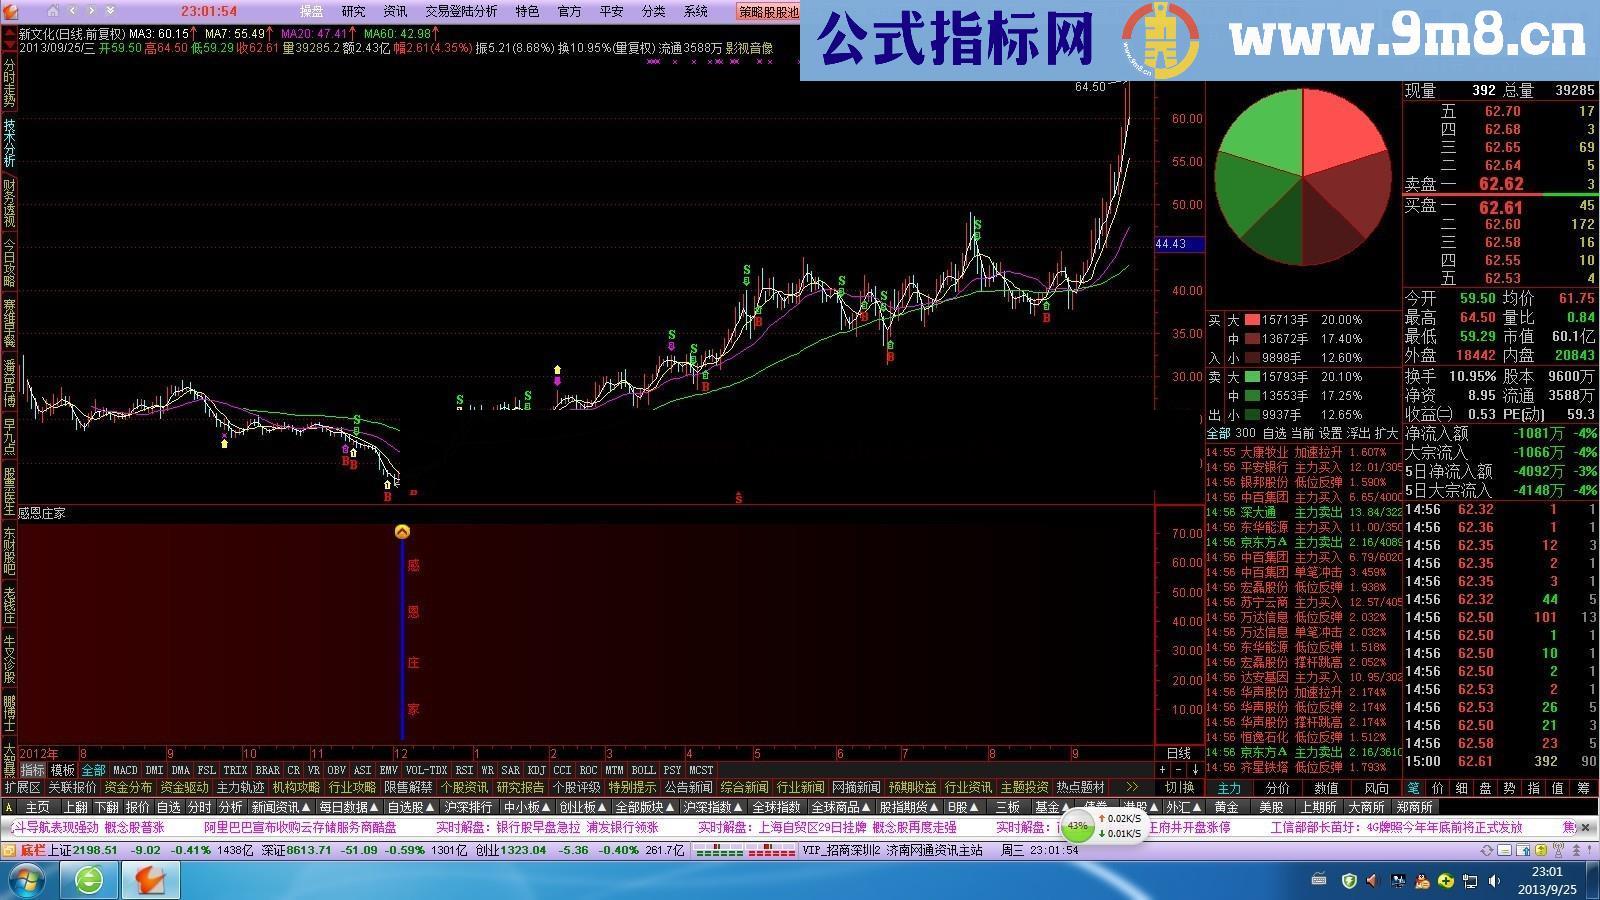The height and width of the screenshot is (900, 1600).
Task: Select the TRIX indicator
Action: pyautogui.click(x=235, y=770)
